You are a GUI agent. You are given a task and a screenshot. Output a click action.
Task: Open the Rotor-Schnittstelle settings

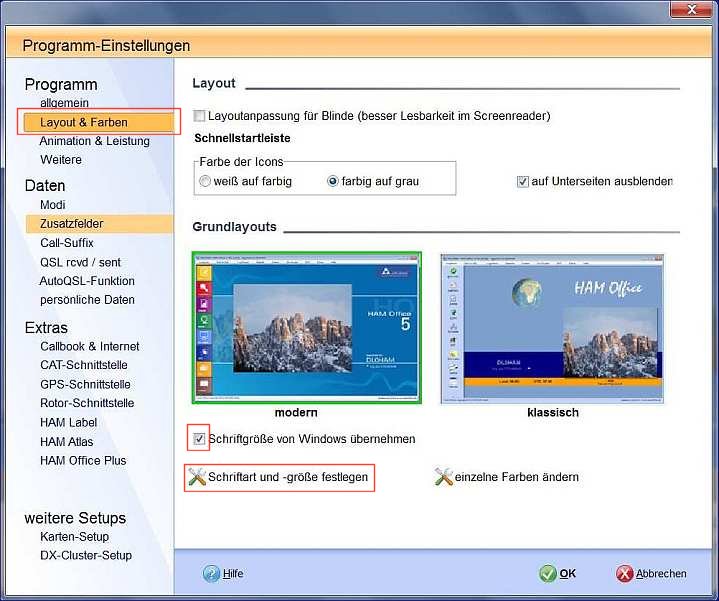tap(87, 403)
